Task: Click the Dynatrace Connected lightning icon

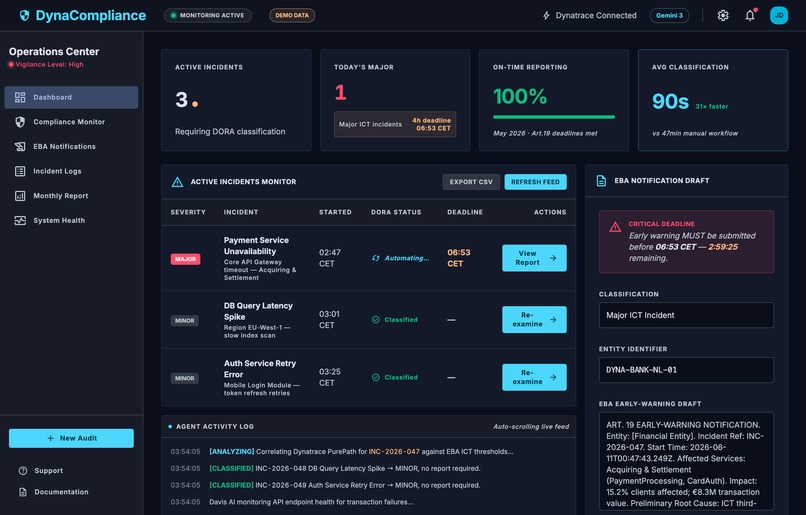Action: [x=546, y=15]
